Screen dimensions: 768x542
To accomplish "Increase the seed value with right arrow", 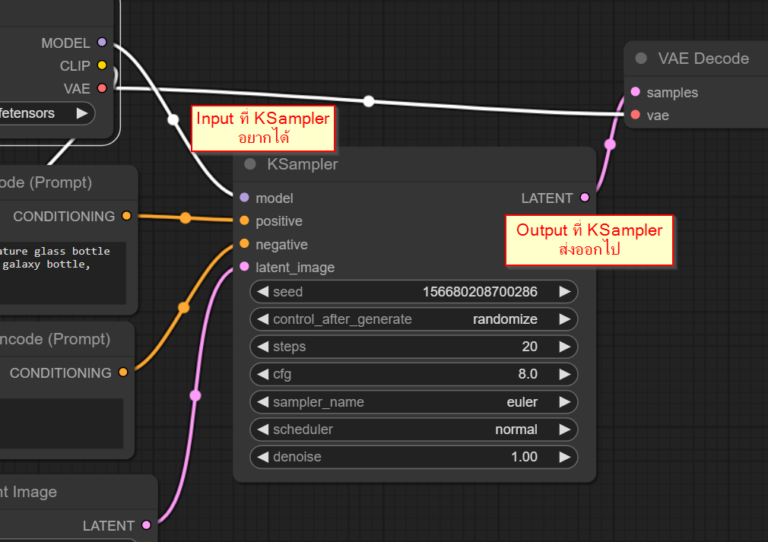I will click(565, 292).
